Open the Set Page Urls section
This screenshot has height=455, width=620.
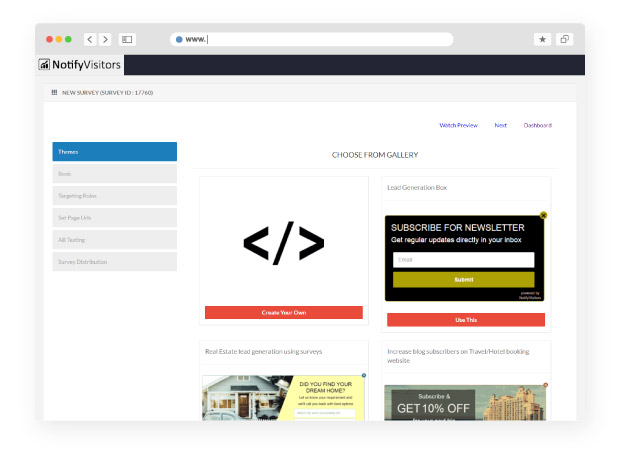115,218
